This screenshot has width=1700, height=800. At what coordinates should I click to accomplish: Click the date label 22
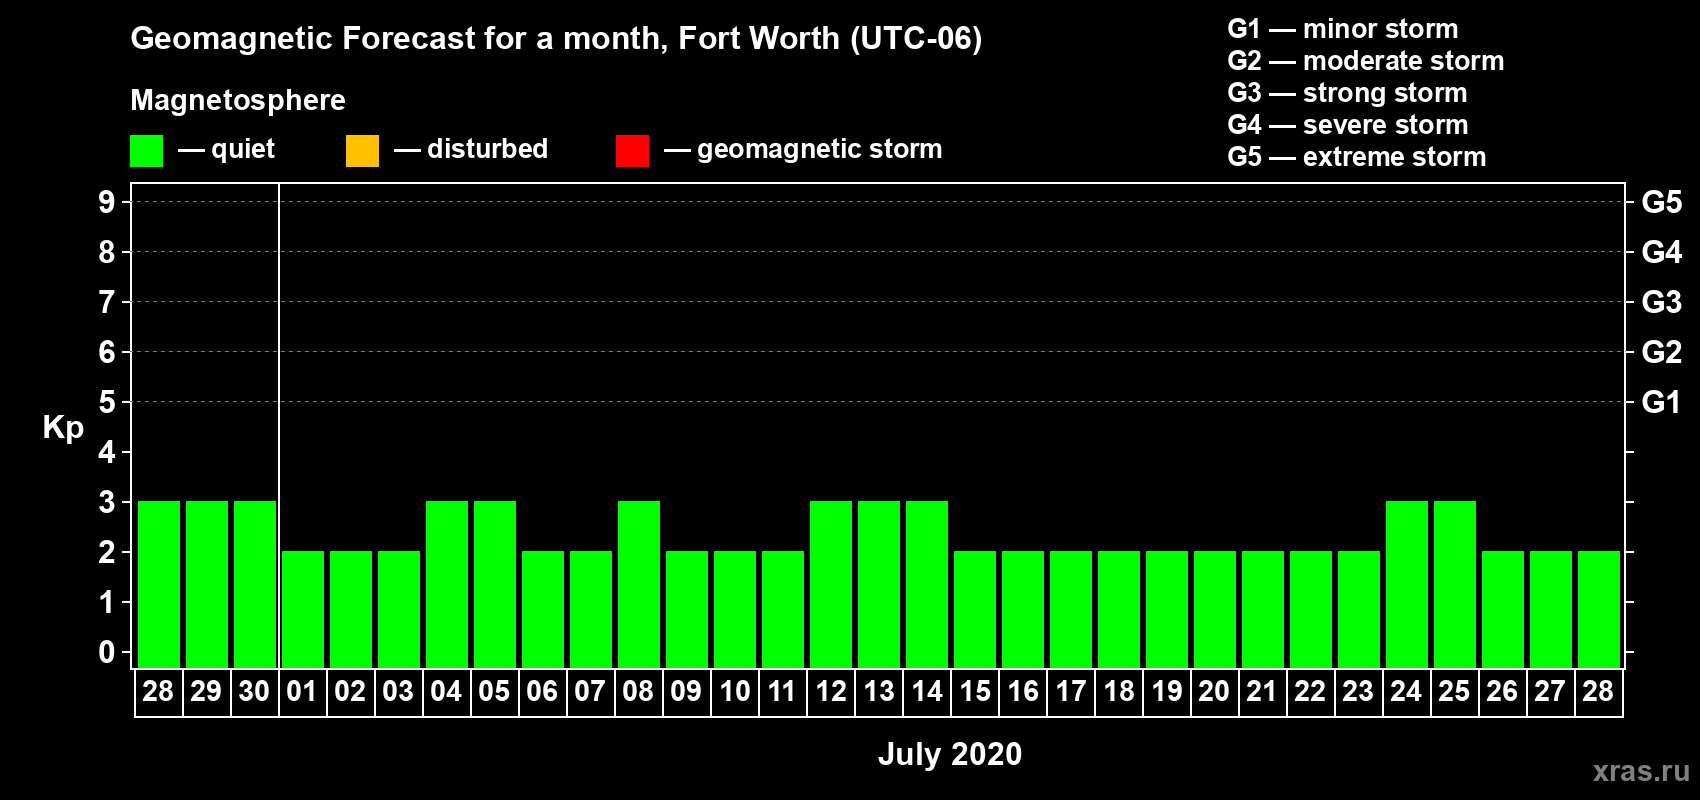pos(1310,692)
